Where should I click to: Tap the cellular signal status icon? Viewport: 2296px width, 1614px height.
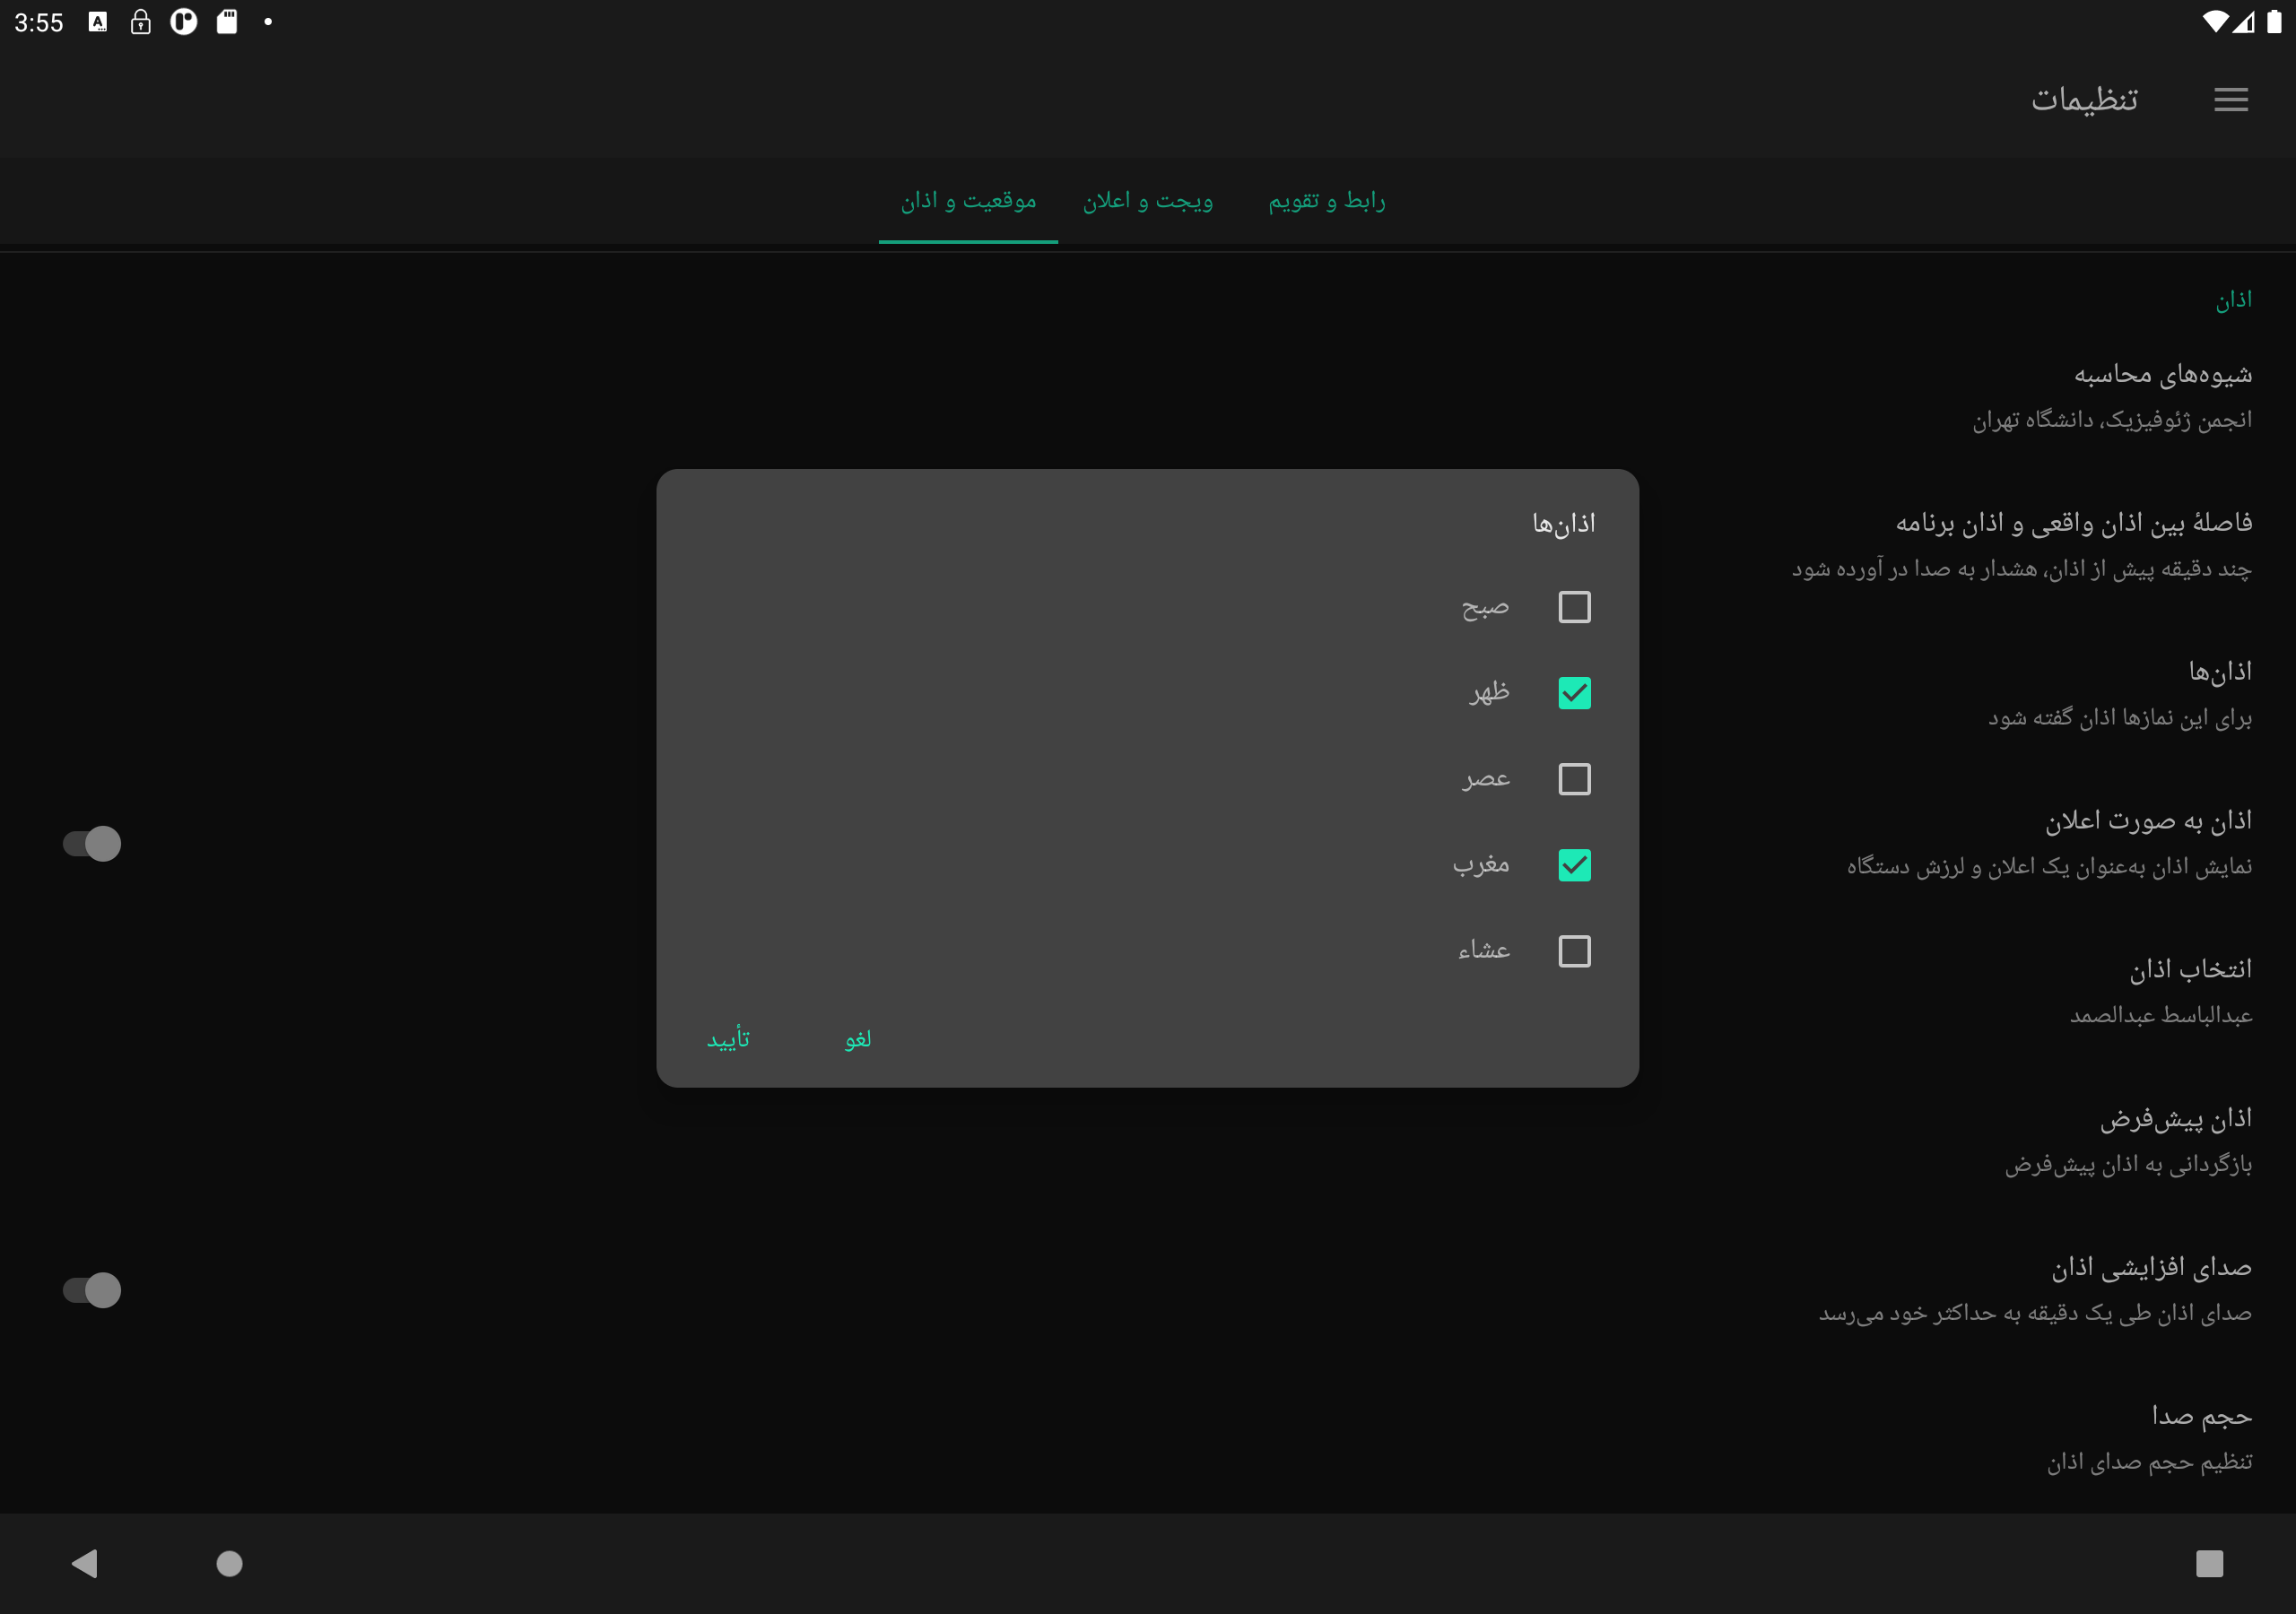tap(2244, 22)
